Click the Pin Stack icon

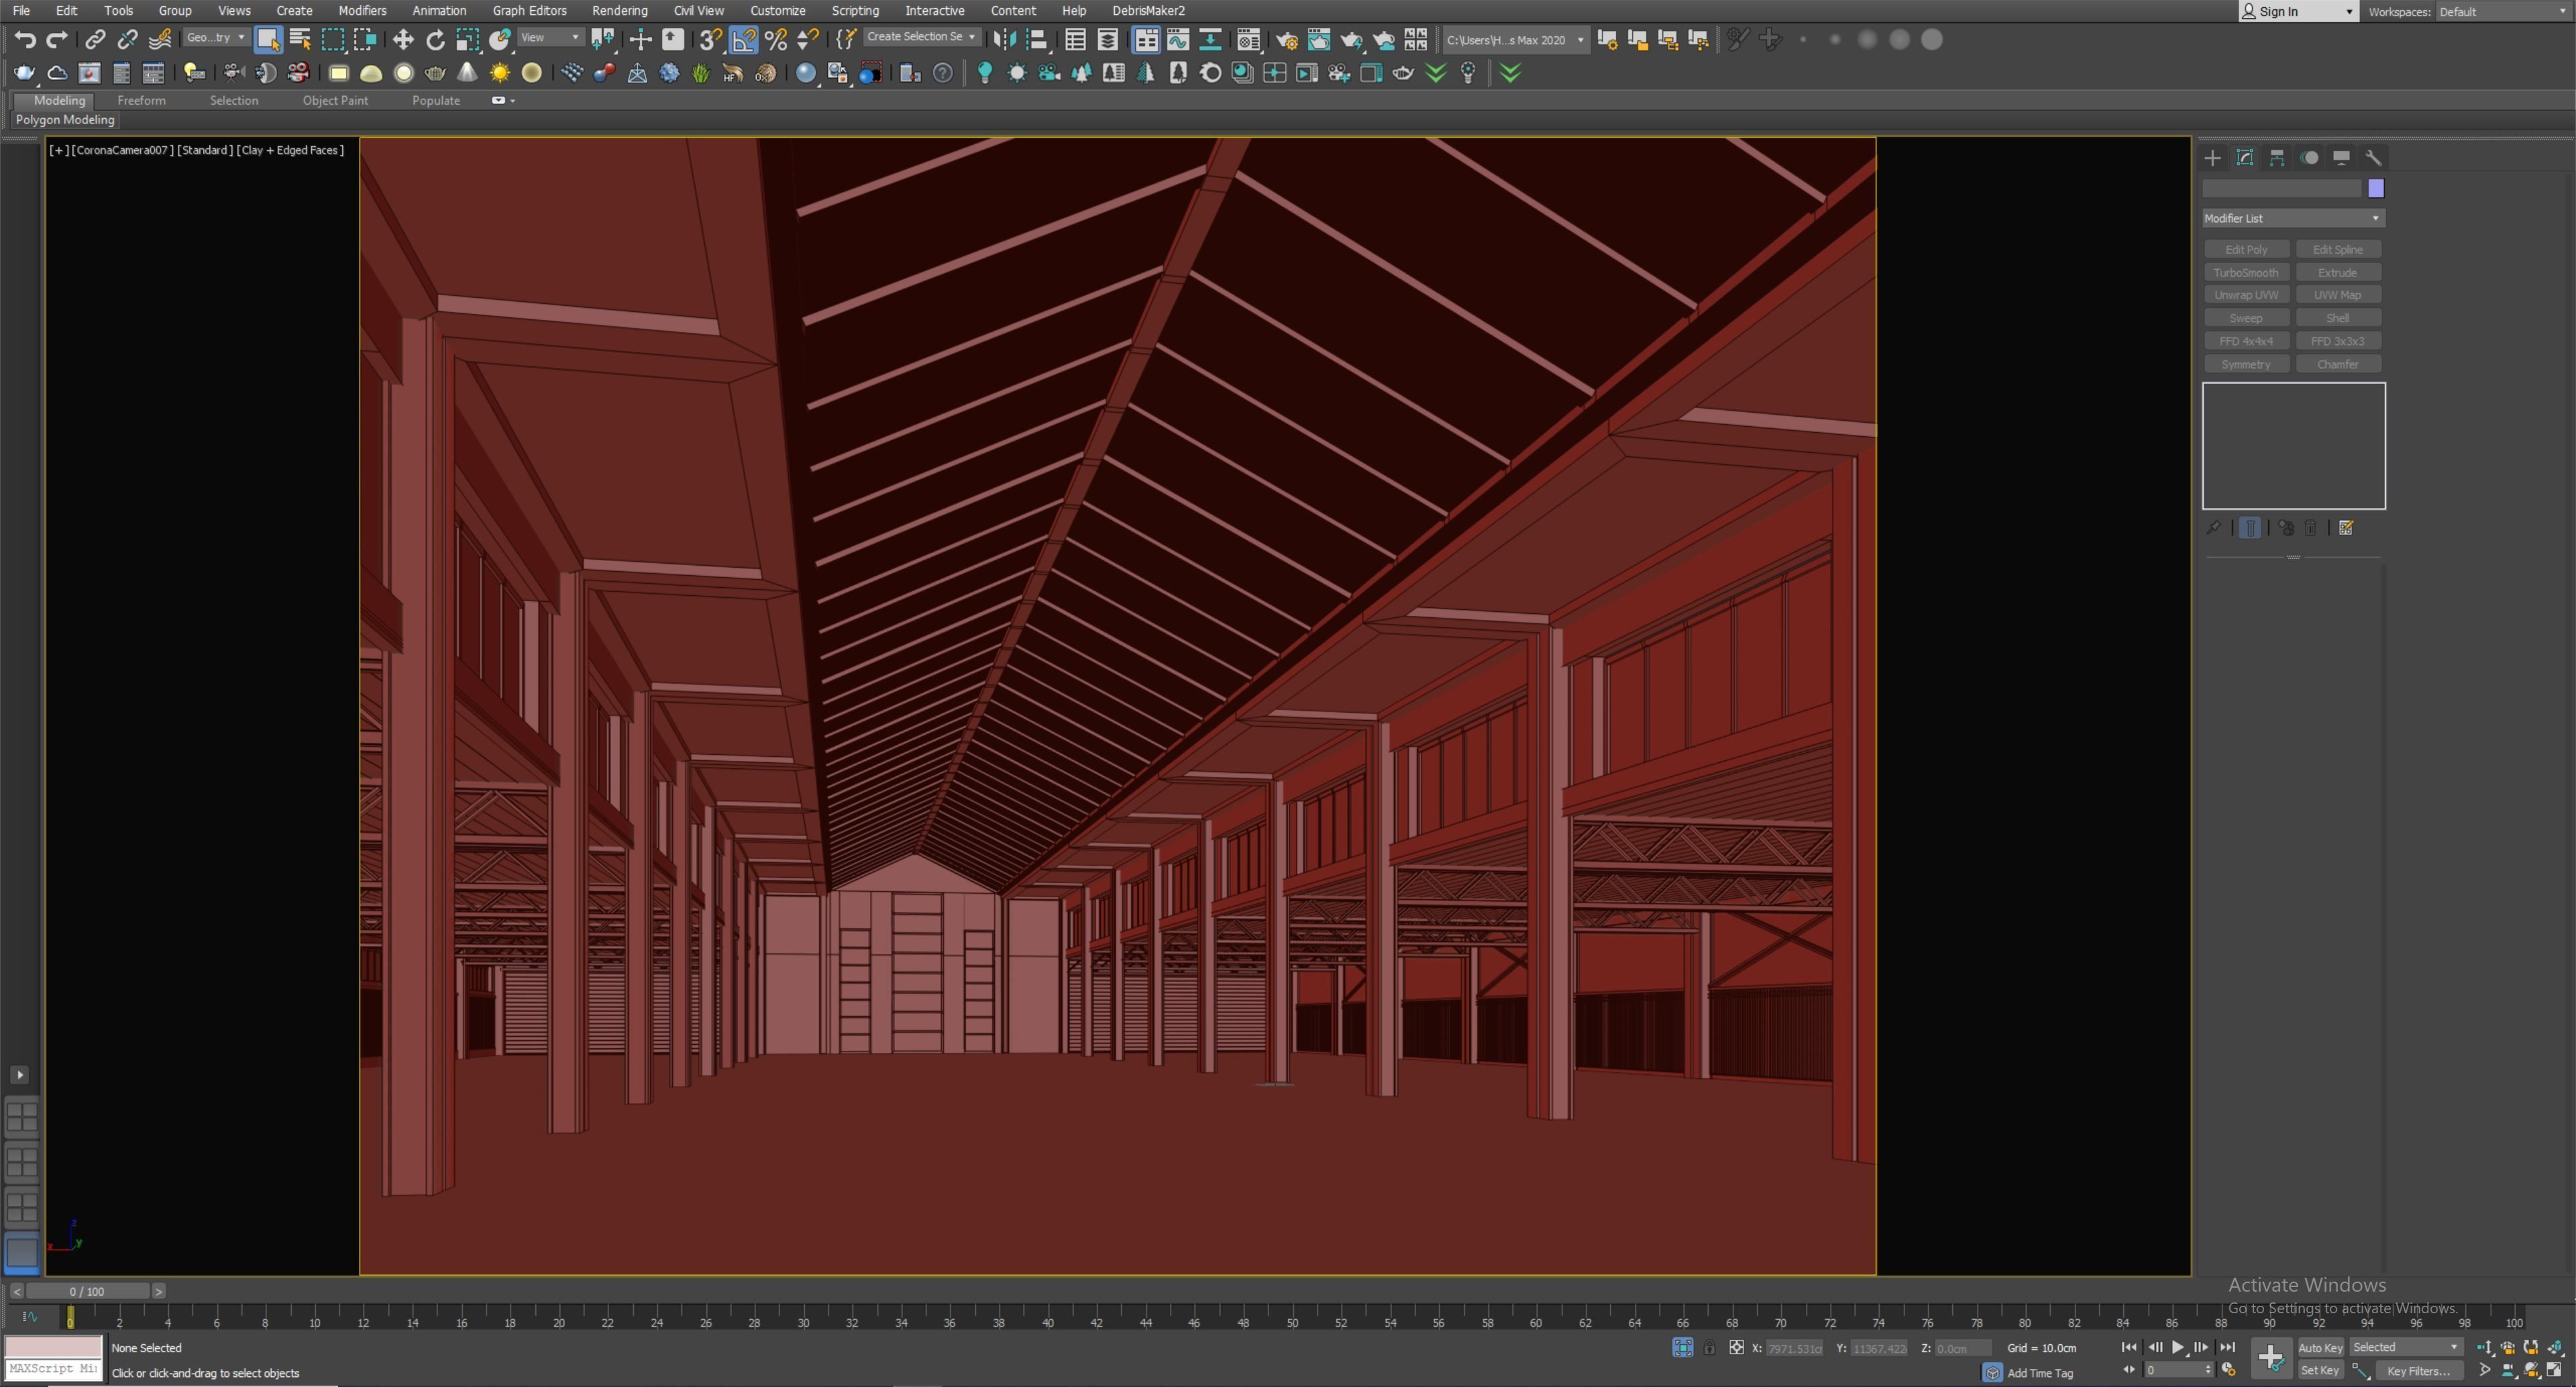click(2213, 528)
